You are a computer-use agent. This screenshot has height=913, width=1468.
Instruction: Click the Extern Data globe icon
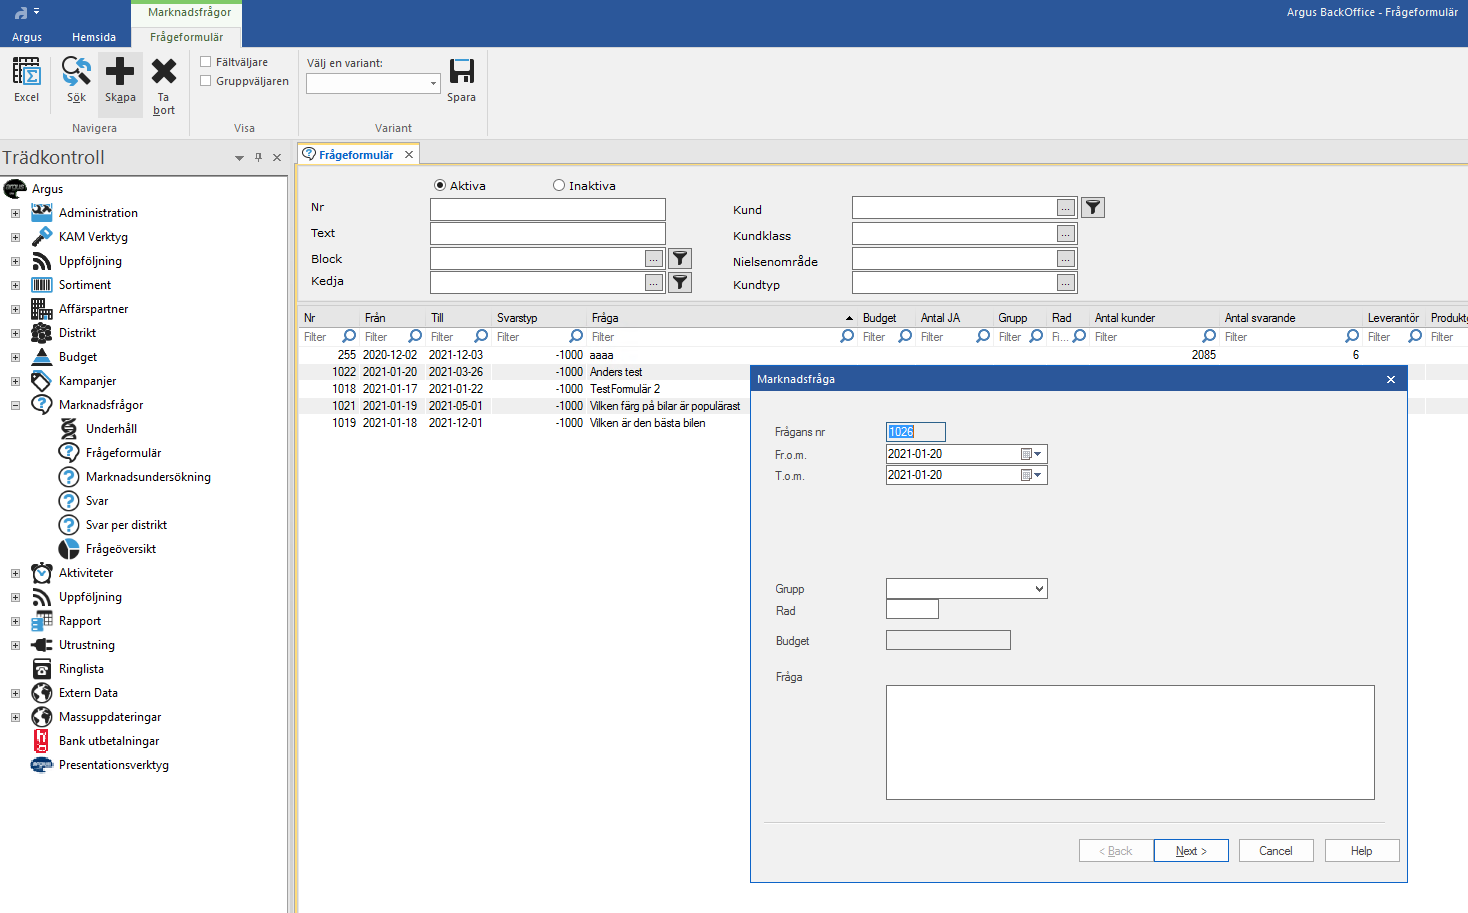[x=42, y=693]
